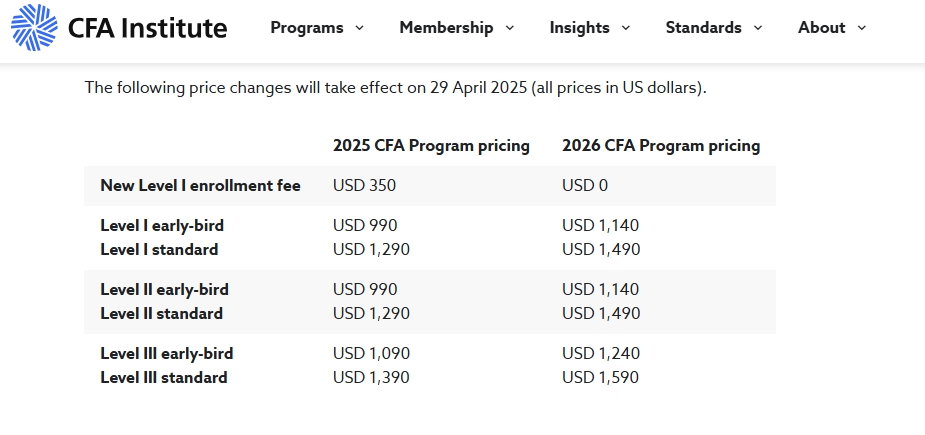Expand the chevron next to Insights
This screenshot has width=925, height=435.
626,28
